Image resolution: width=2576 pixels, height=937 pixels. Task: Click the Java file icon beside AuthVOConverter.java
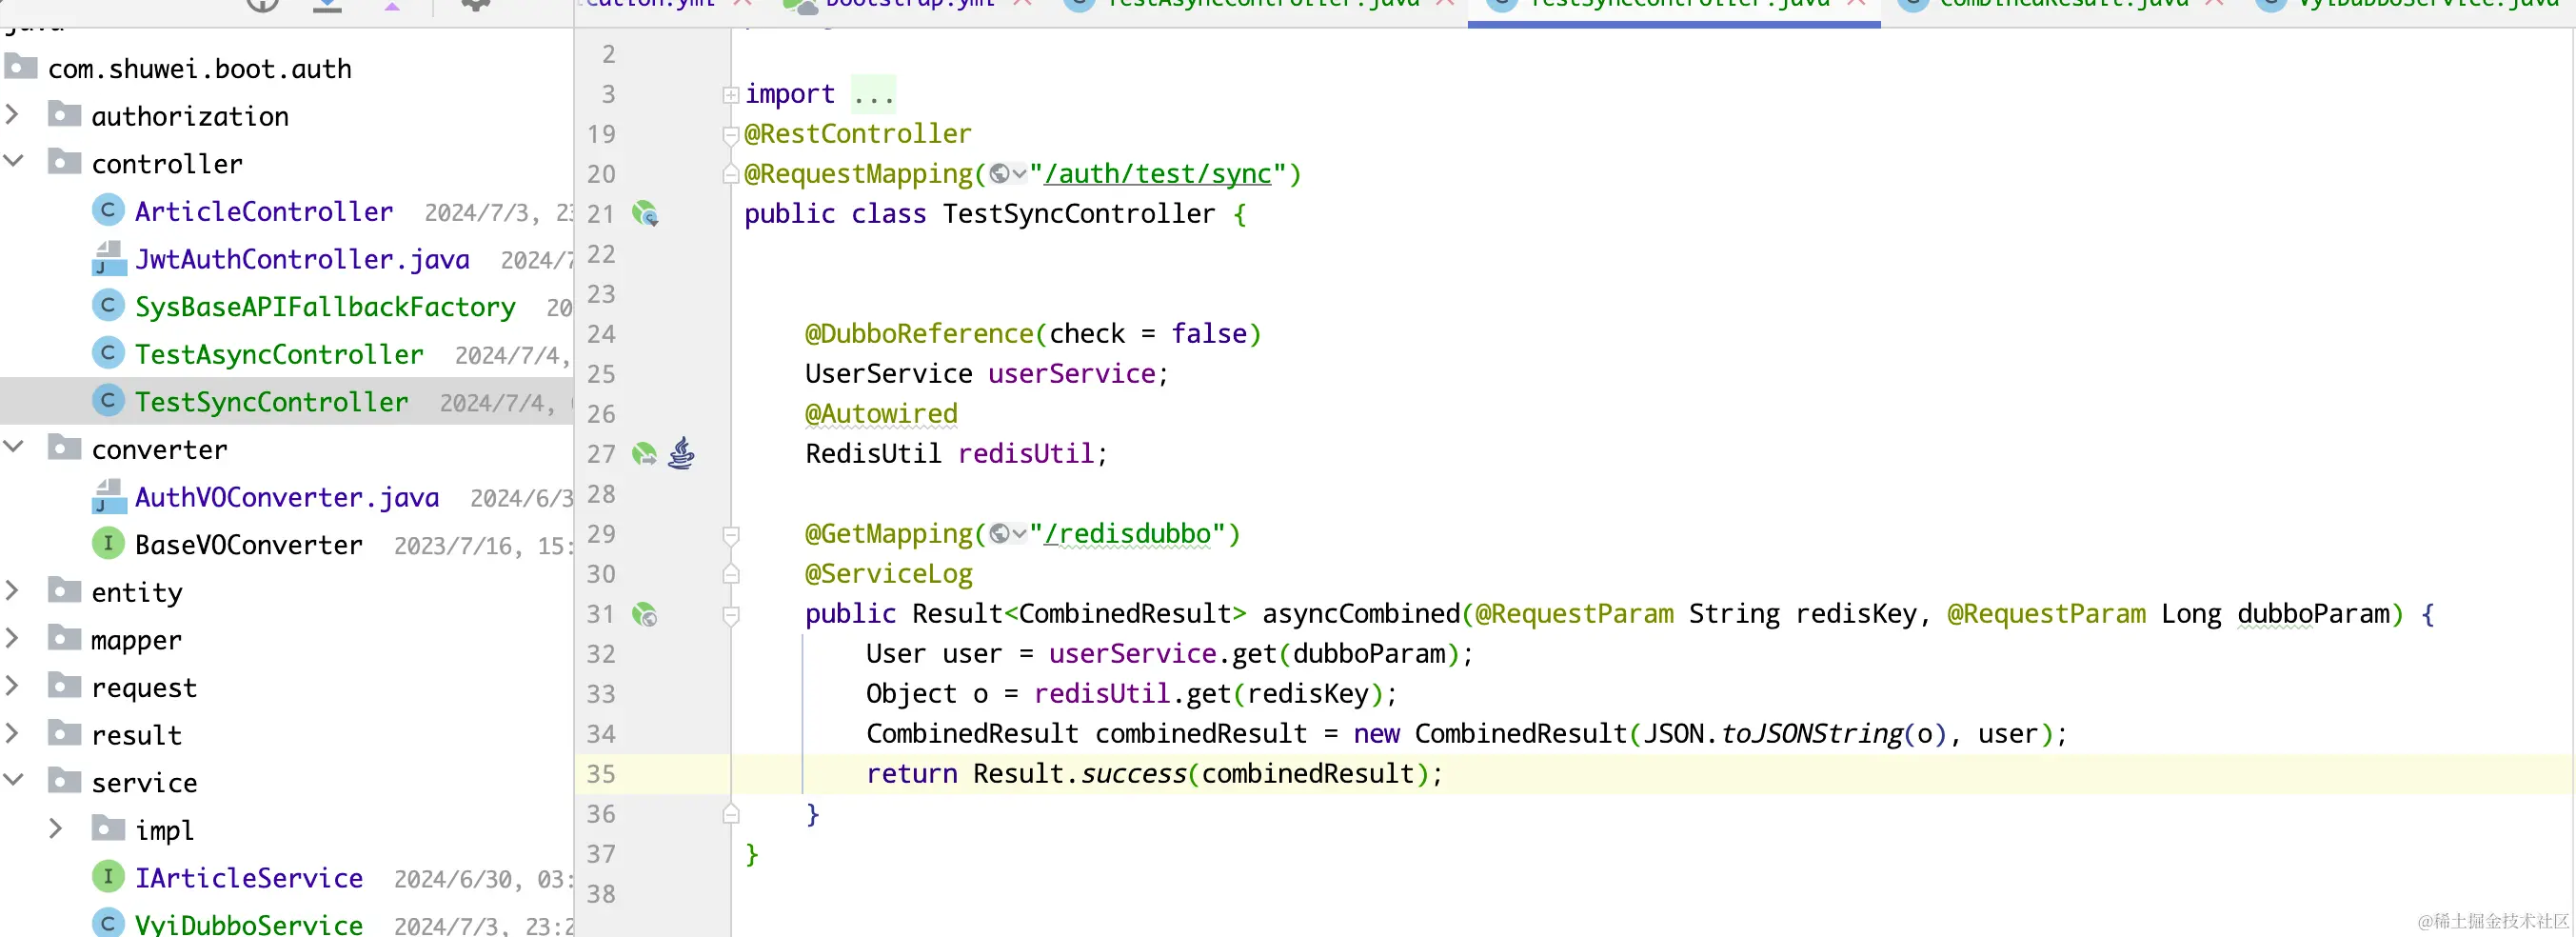click(108, 496)
